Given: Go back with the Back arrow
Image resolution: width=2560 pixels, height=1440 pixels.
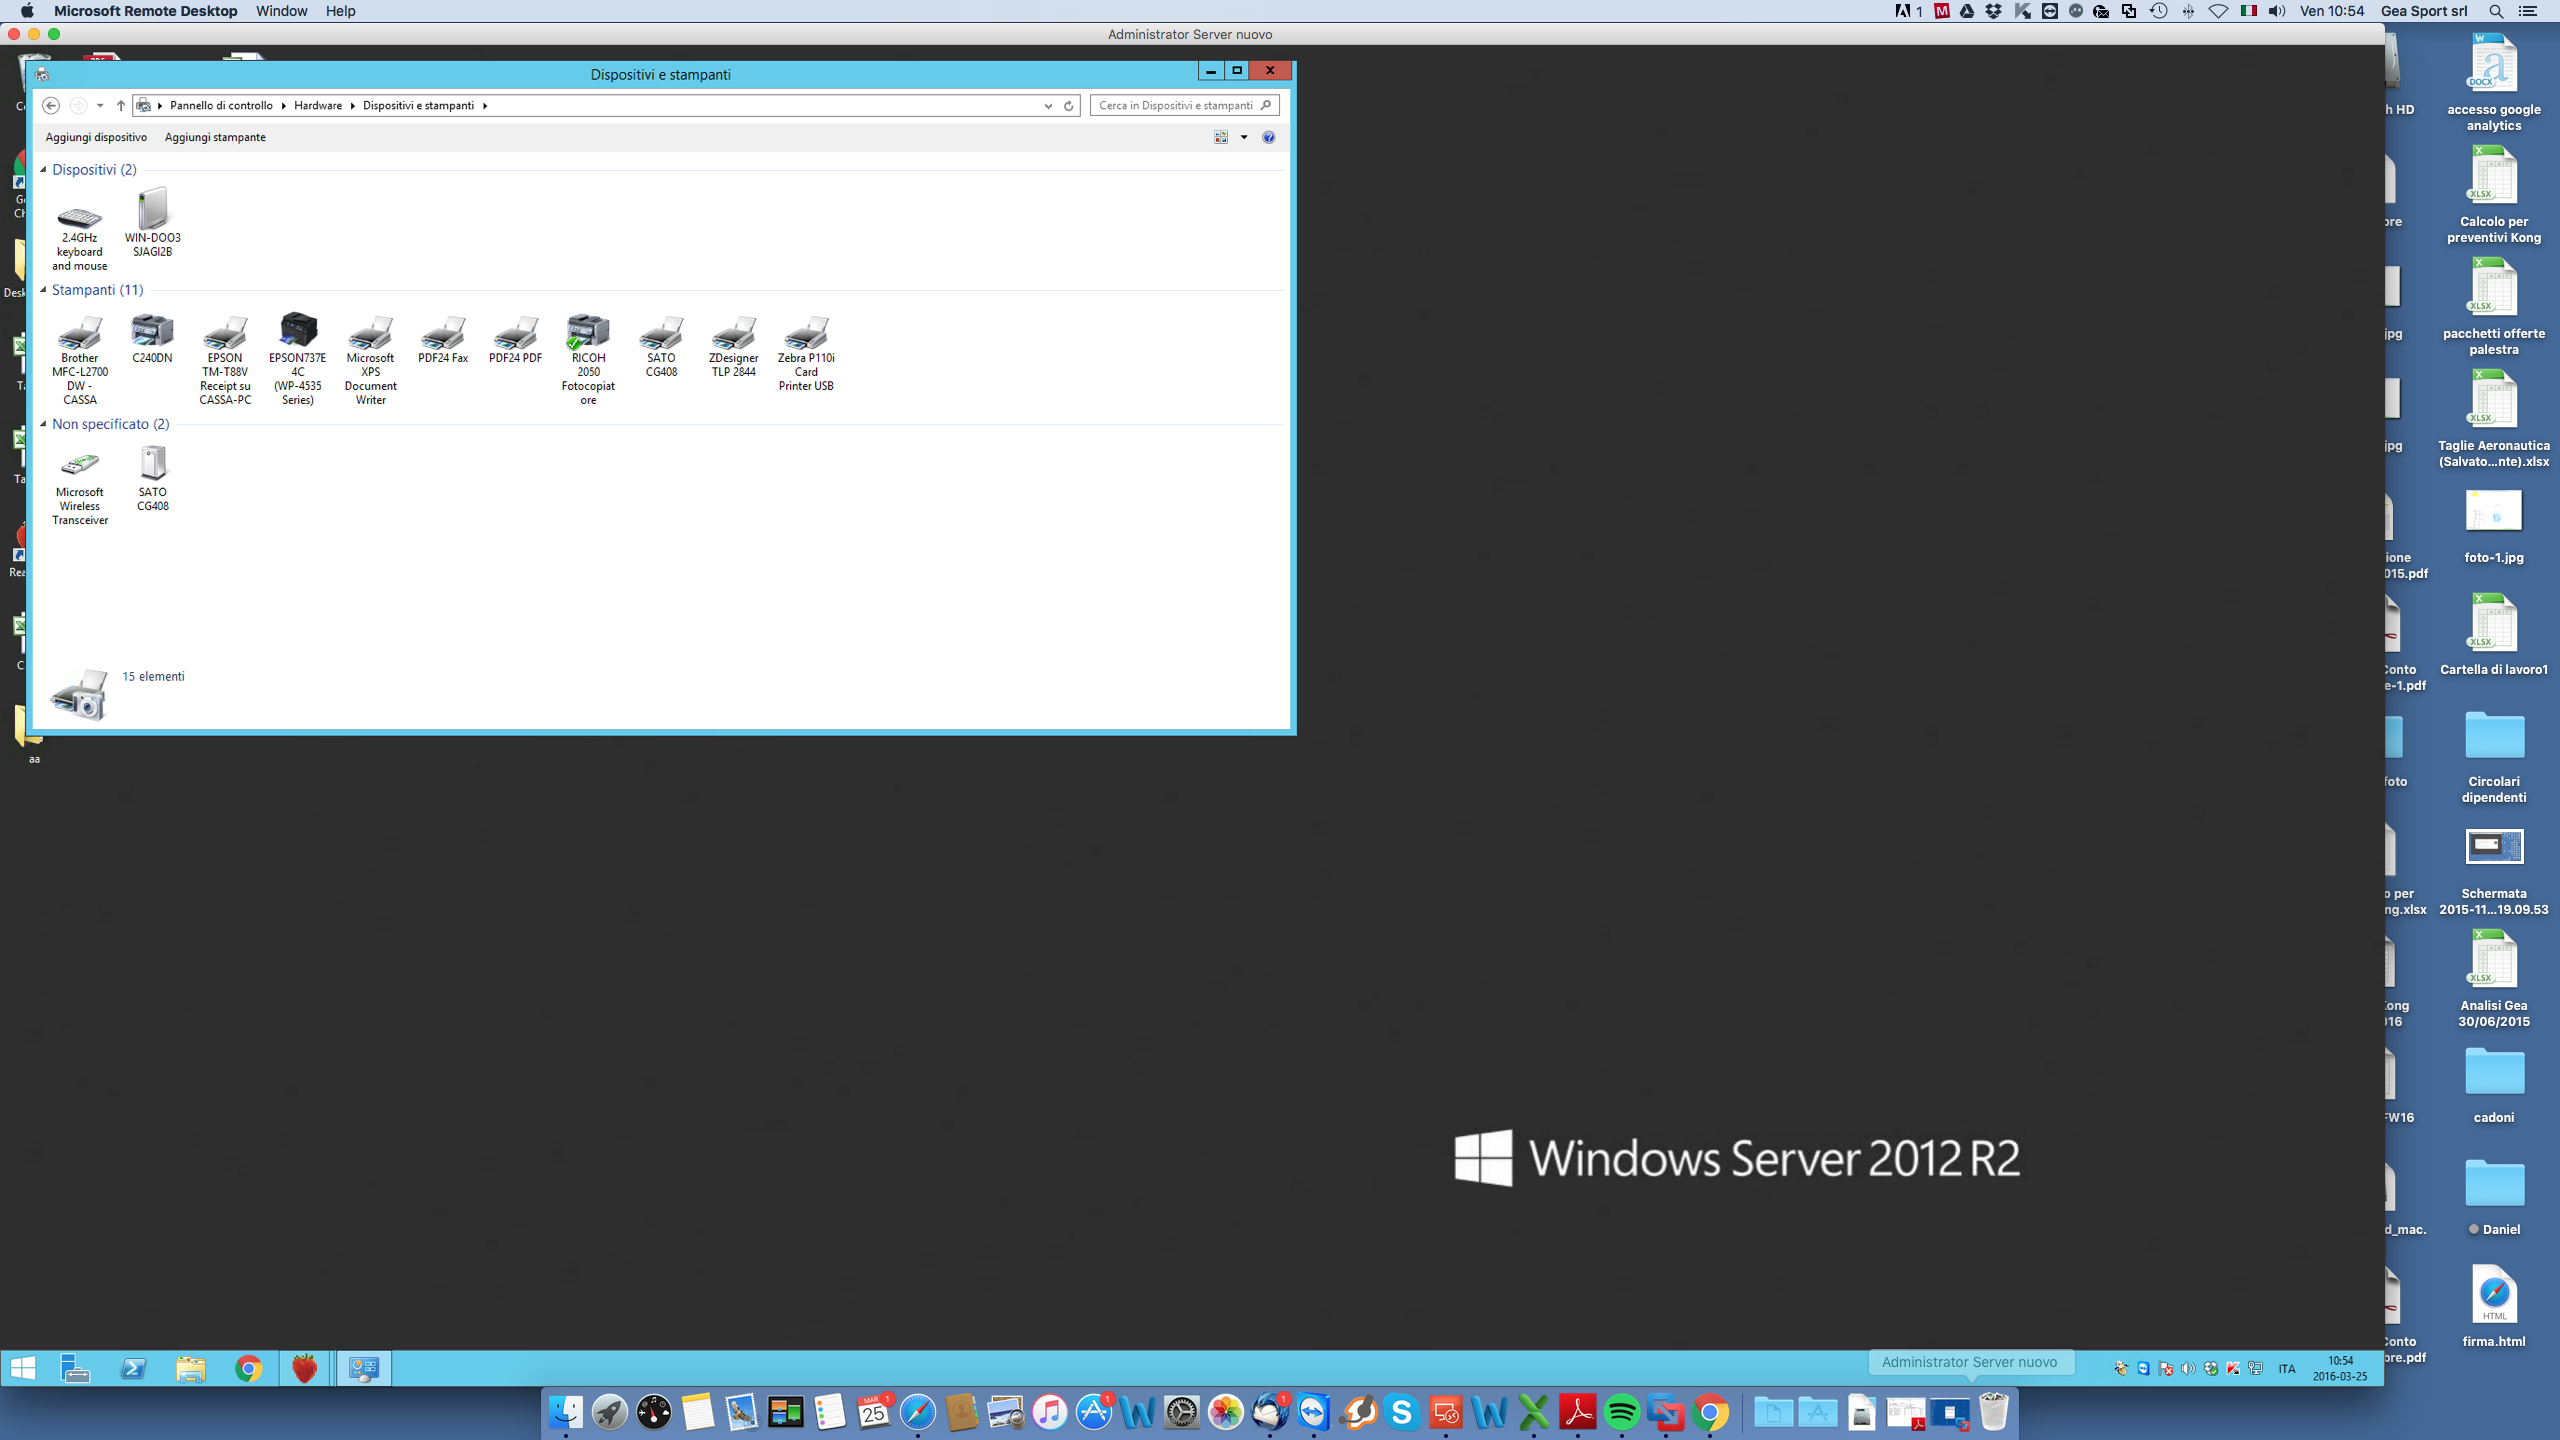Looking at the screenshot, I should (51, 106).
